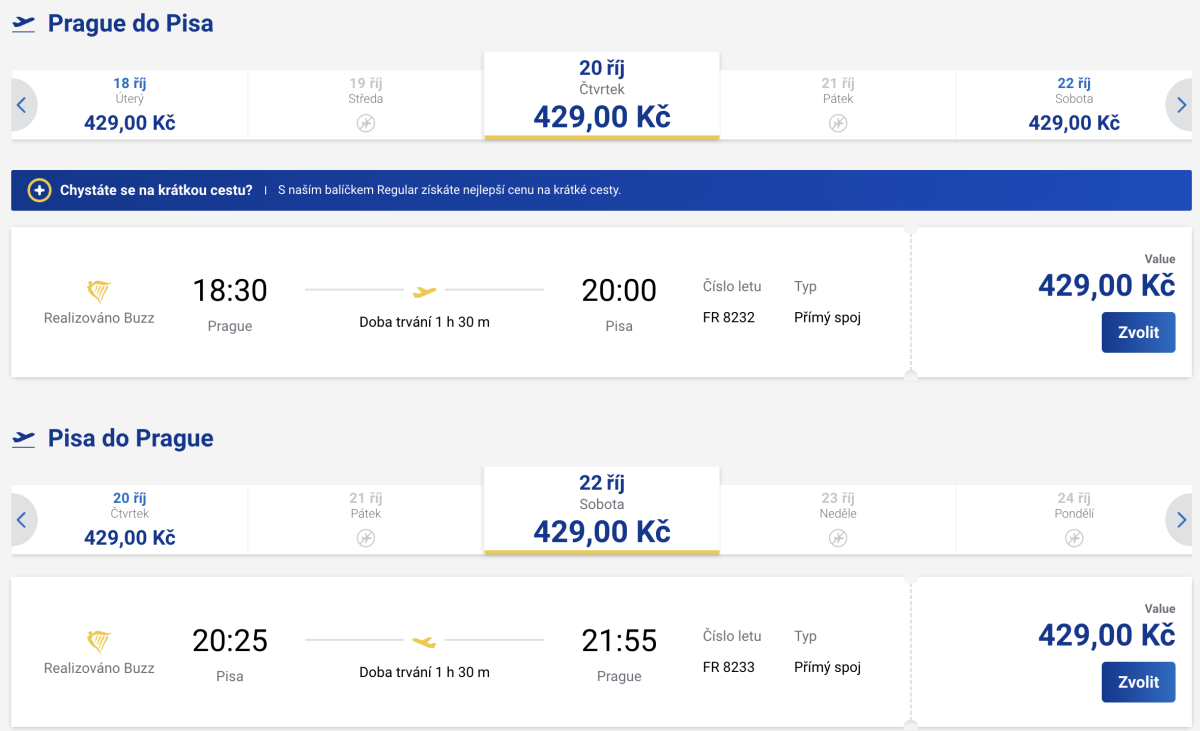The width and height of the screenshot is (1200, 731).
Task: Show later outbound dates with right arrow
Action: (x=1181, y=105)
